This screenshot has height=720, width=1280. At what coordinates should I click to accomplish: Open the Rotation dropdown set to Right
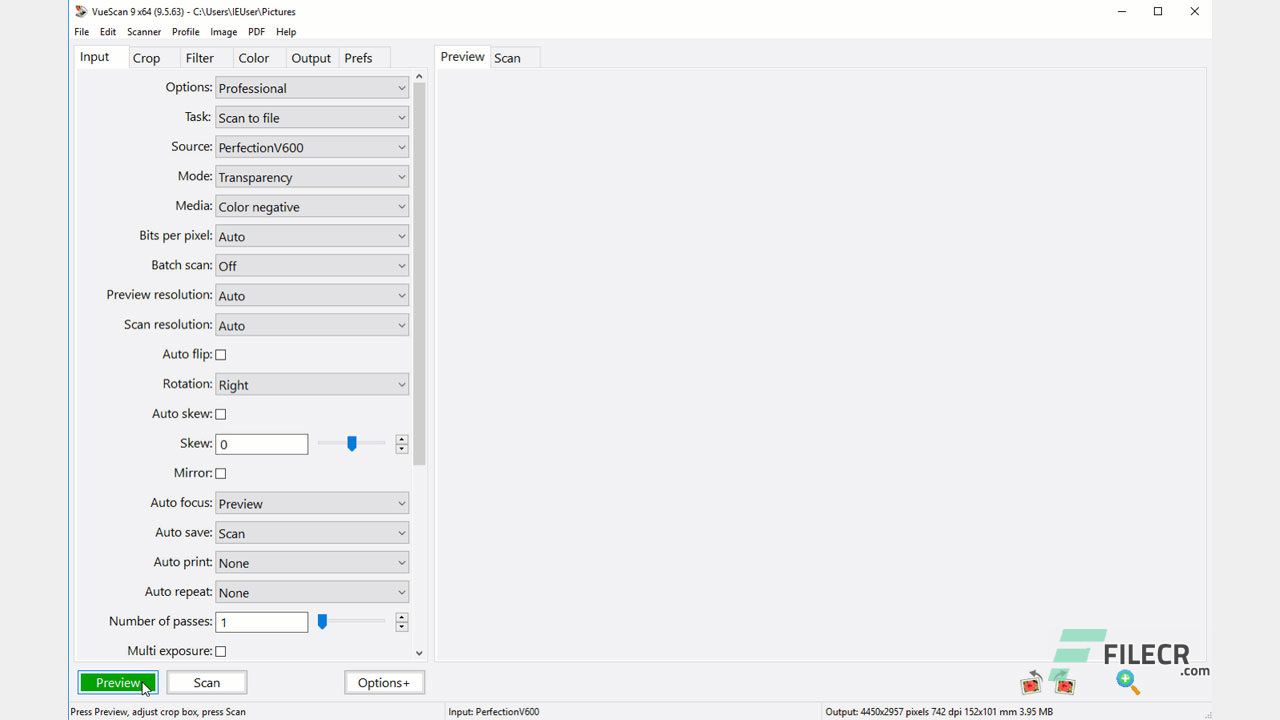coord(312,385)
